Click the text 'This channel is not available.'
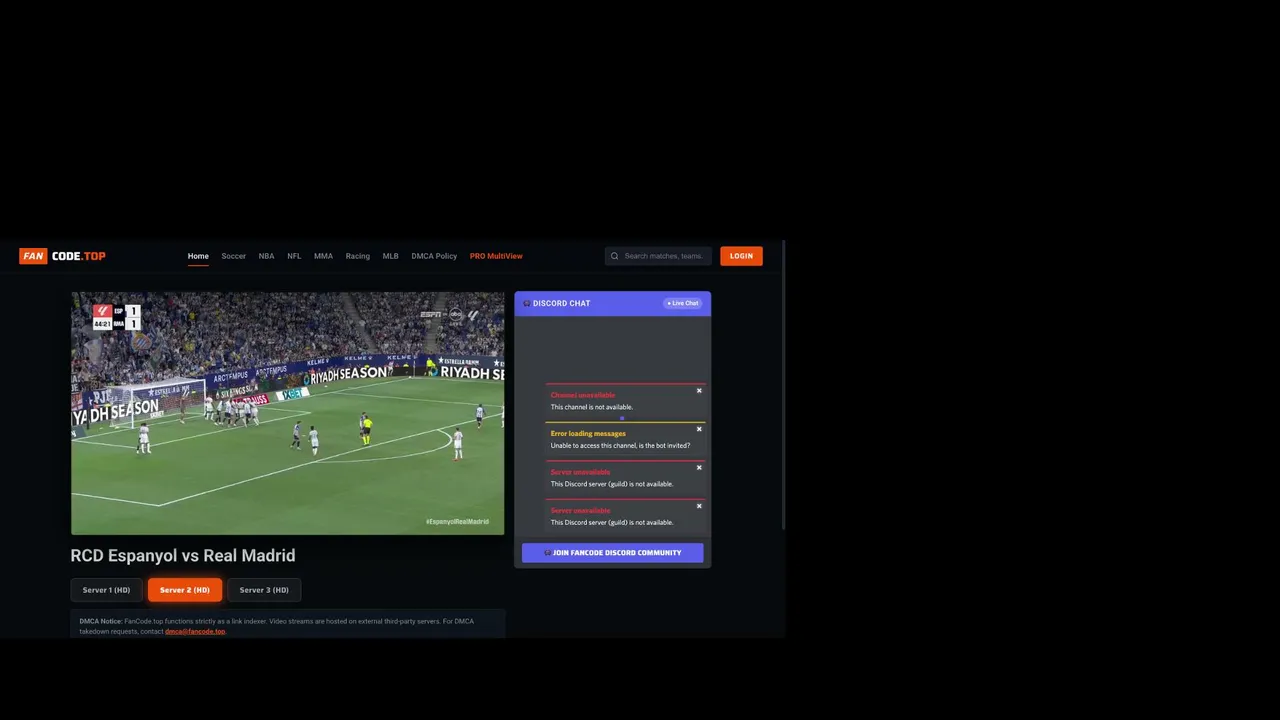The width and height of the screenshot is (1280, 720). tap(592, 407)
